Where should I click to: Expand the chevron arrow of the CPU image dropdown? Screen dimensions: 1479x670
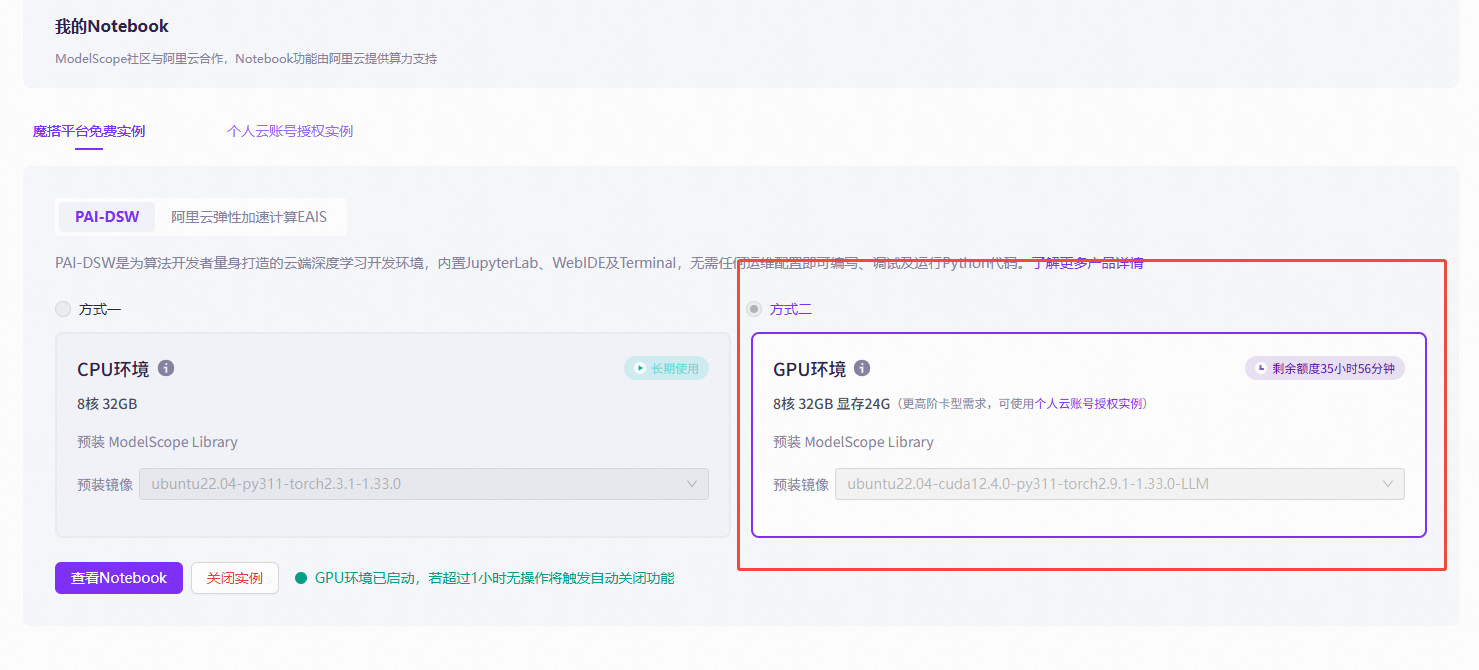point(692,484)
